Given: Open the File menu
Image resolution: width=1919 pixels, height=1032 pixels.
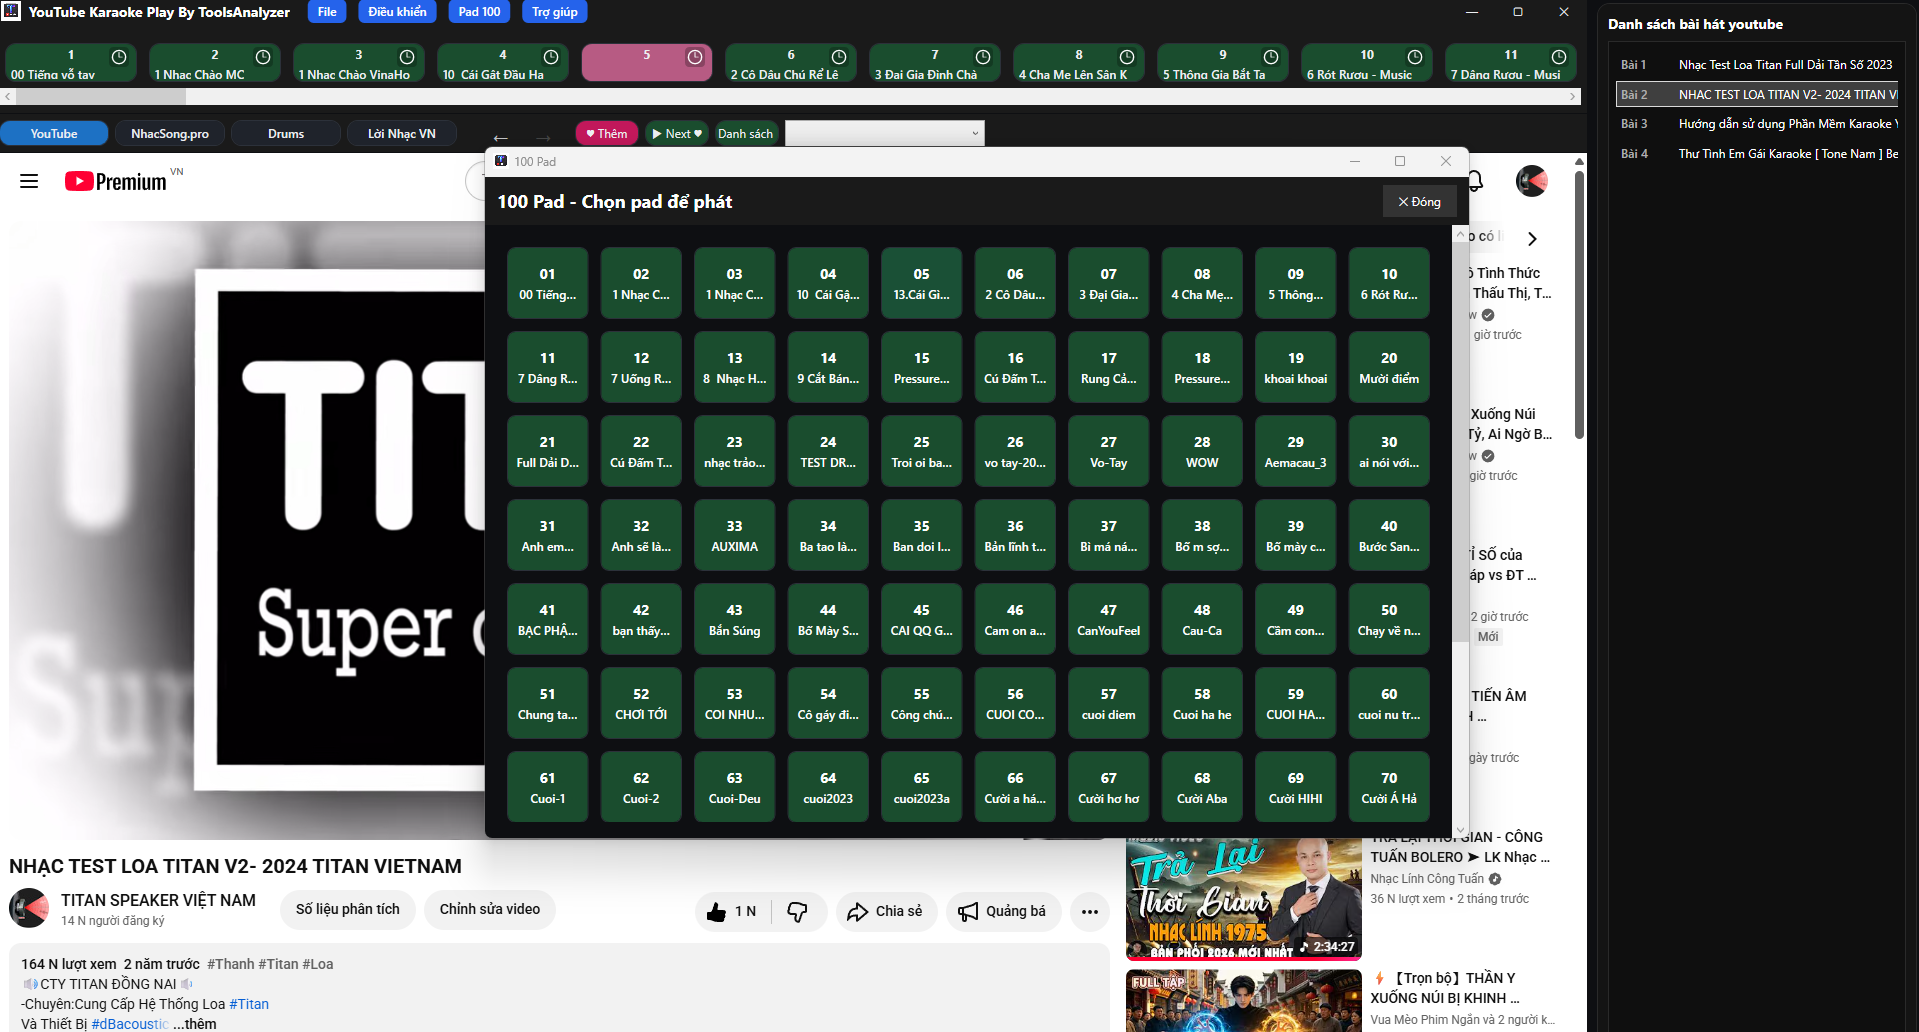Looking at the screenshot, I should point(327,12).
